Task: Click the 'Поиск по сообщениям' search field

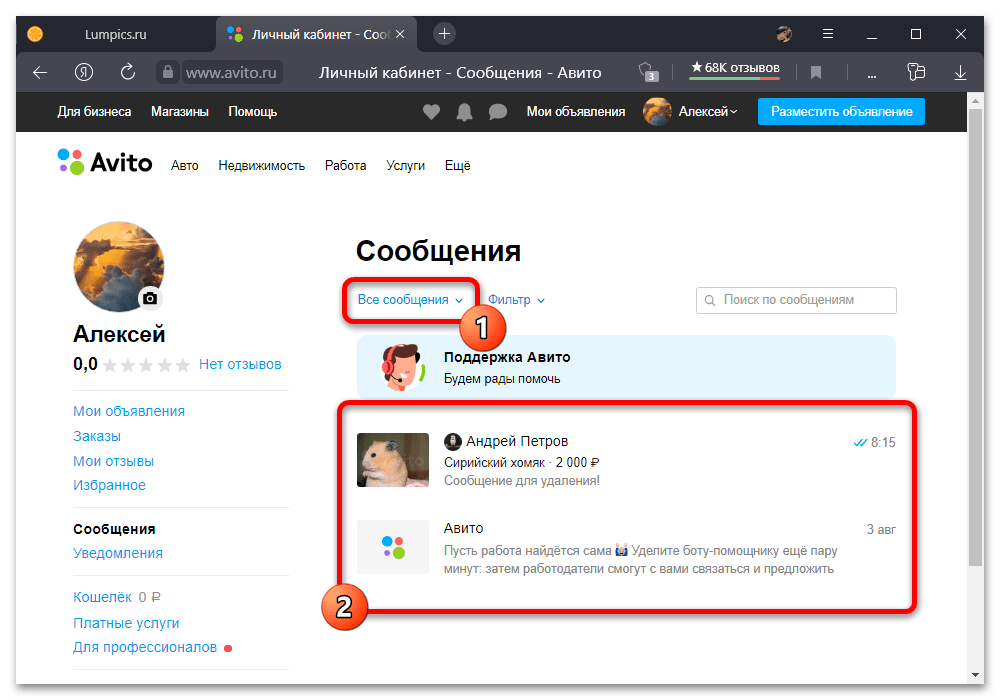Action: click(796, 300)
